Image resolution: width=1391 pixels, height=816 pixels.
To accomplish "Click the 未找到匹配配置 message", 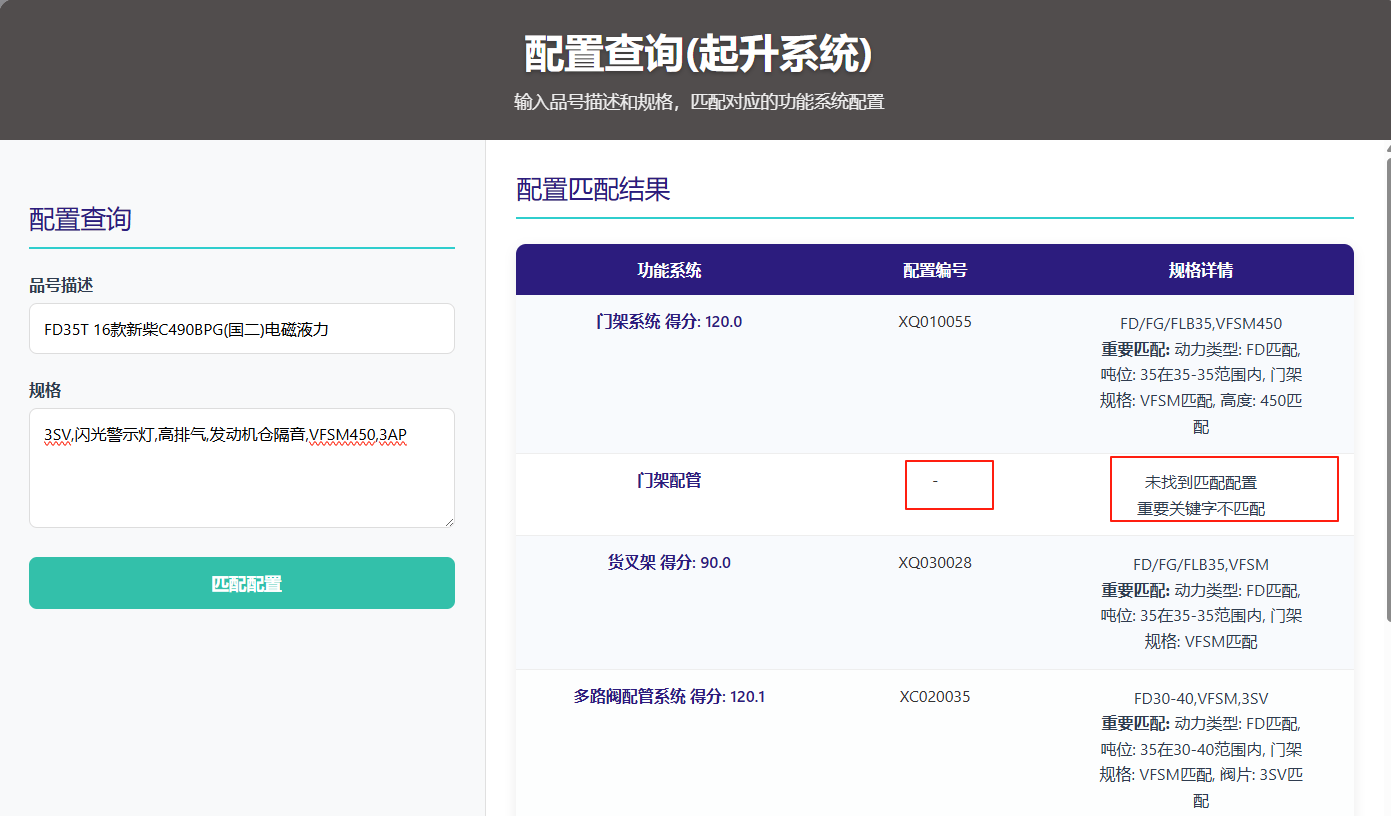I will (x=1200, y=483).
